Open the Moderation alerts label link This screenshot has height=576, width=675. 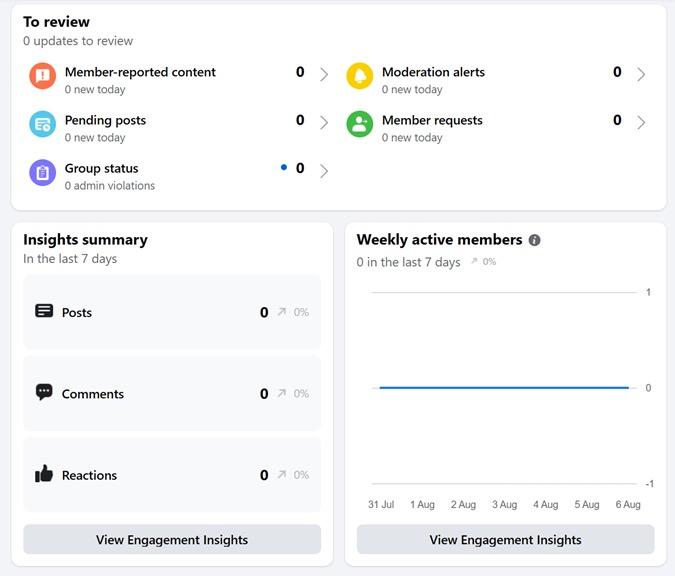click(x=433, y=72)
